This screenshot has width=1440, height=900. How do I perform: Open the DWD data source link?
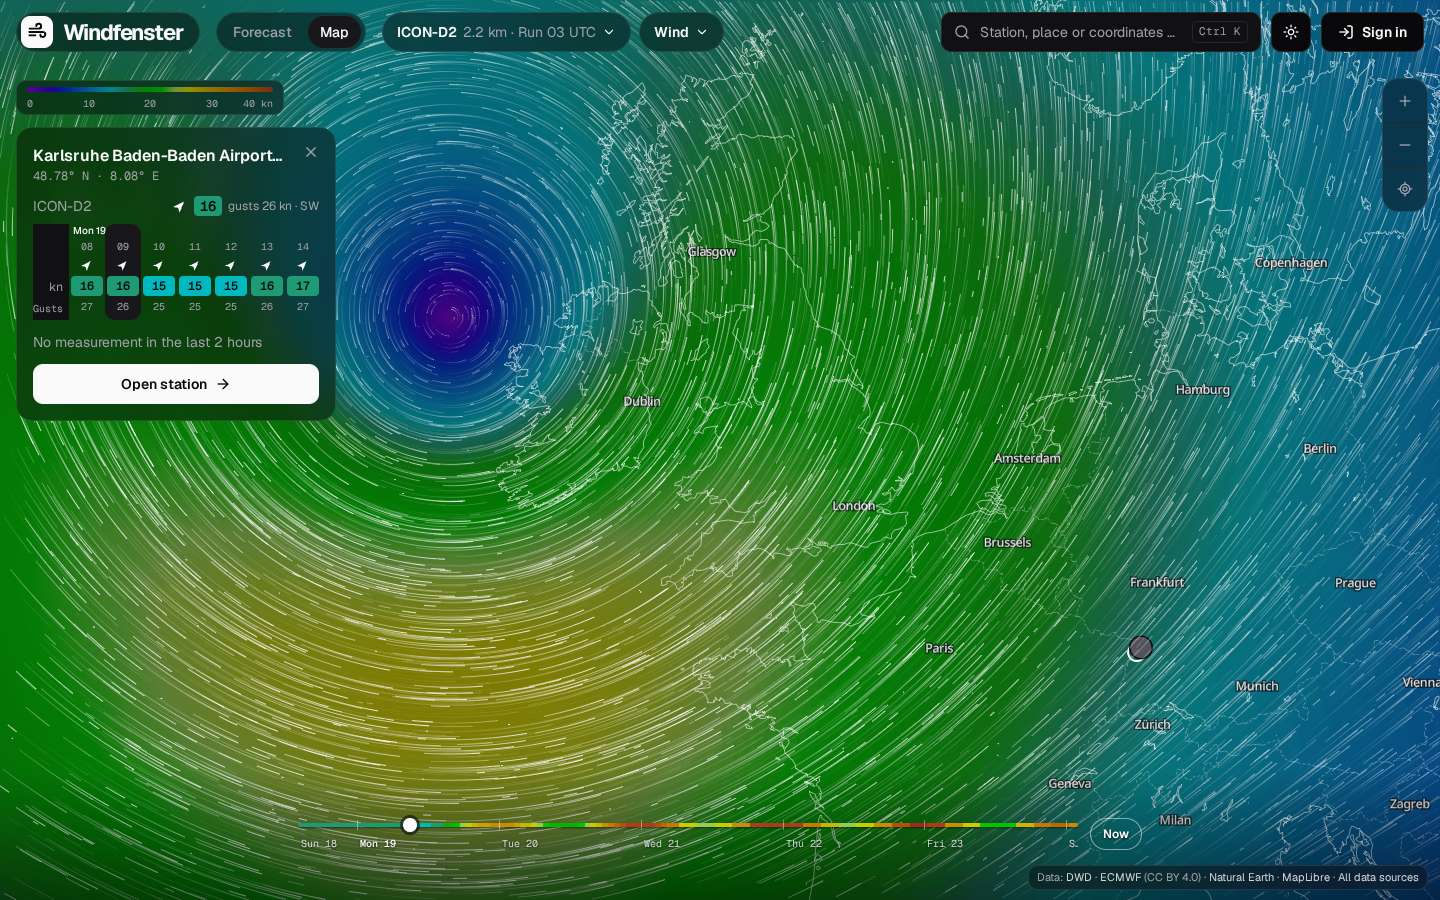tap(1079, 878)
